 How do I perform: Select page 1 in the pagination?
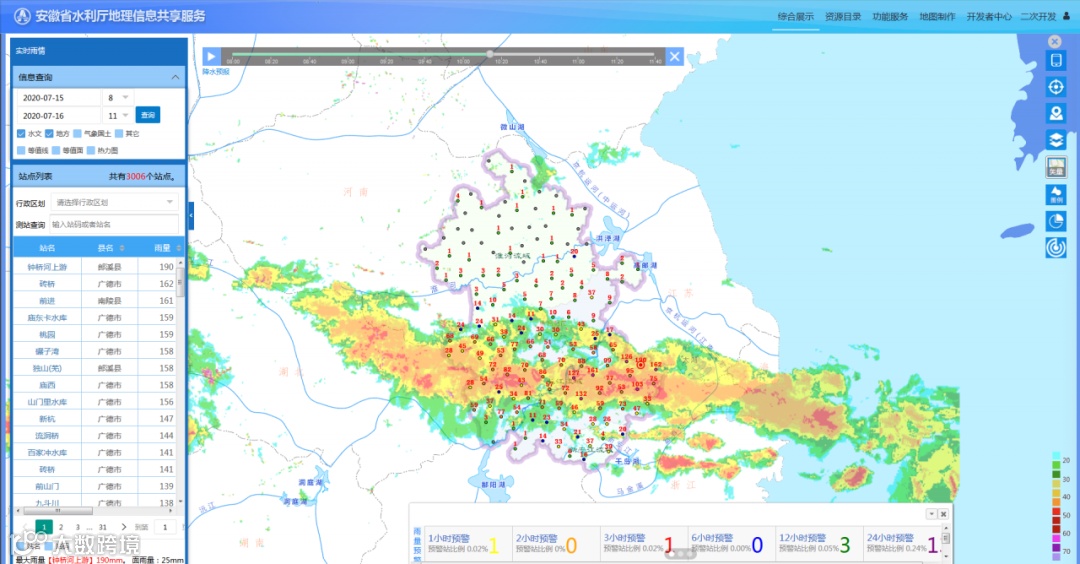tap(43, 527)
